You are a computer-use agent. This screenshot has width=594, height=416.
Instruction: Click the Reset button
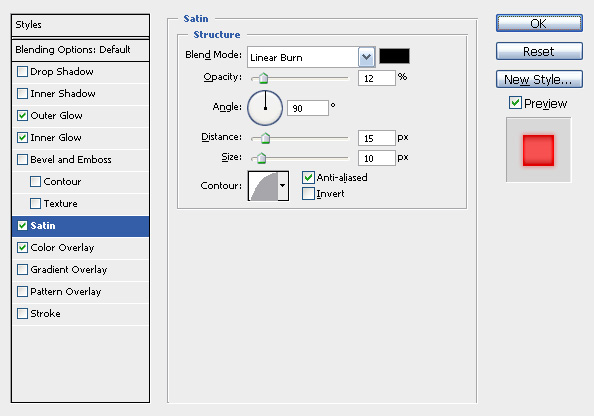[x=539, y=51]
